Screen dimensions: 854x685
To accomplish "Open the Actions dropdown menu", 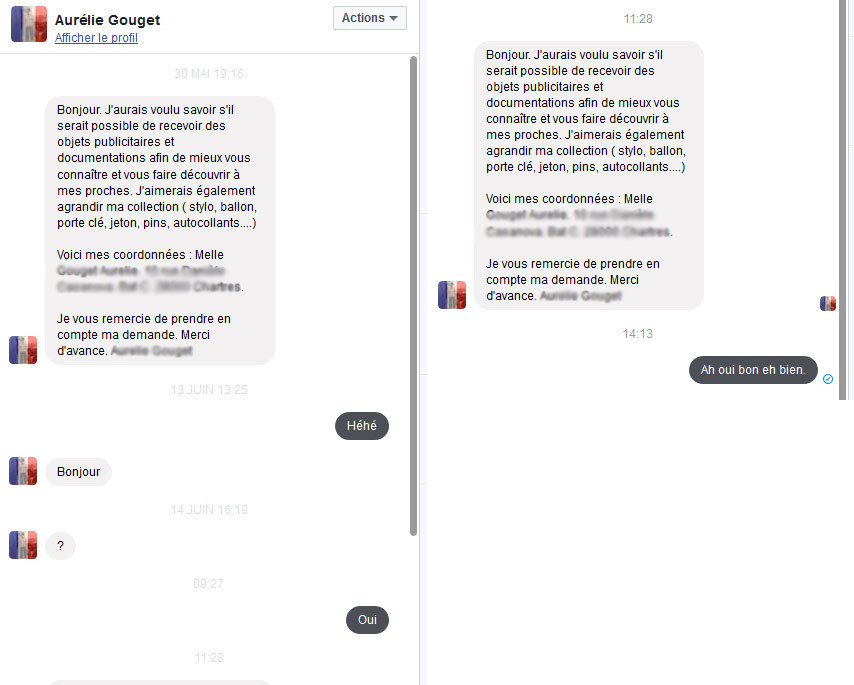I will pyautogui.click(x=370, y=18).
